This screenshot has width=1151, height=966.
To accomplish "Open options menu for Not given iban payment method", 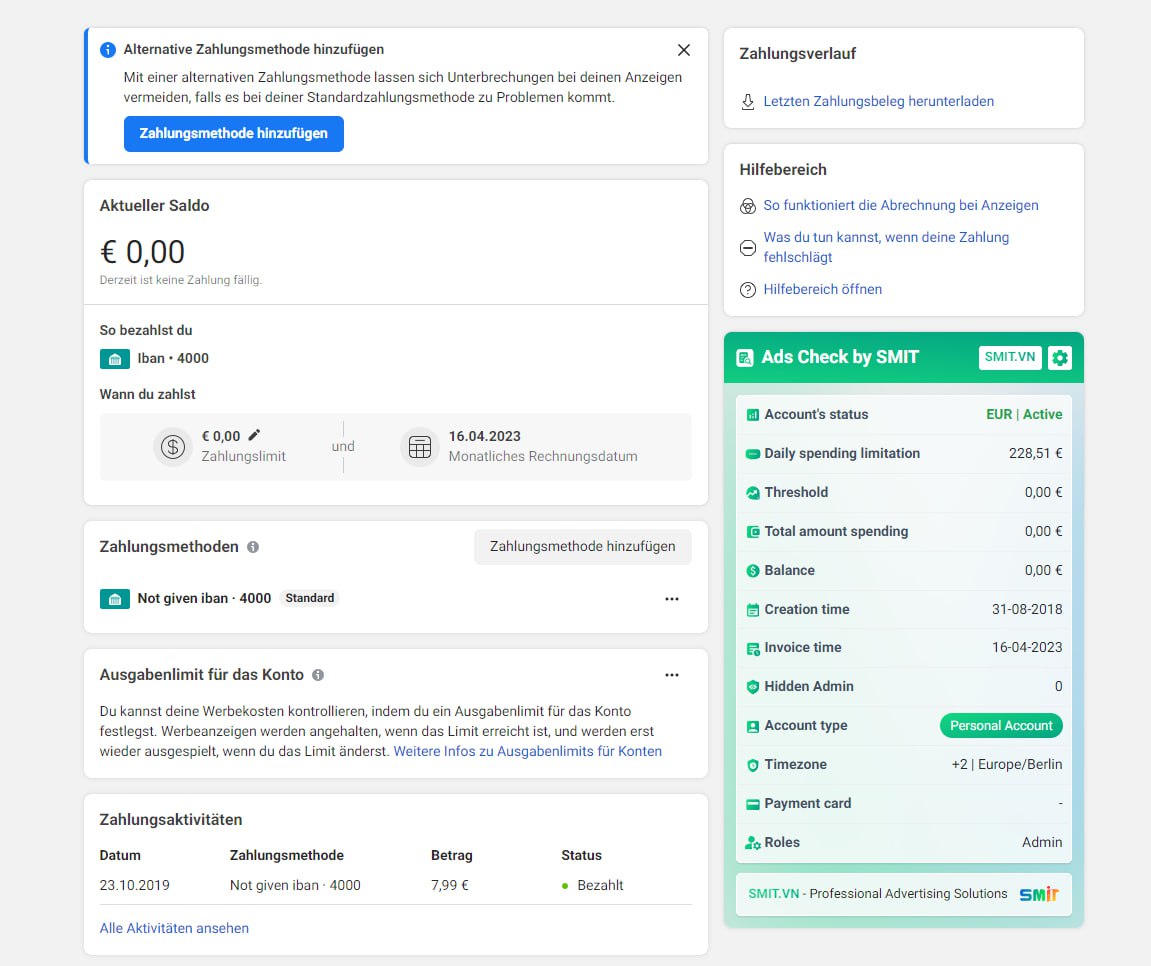I will (671, 599).
